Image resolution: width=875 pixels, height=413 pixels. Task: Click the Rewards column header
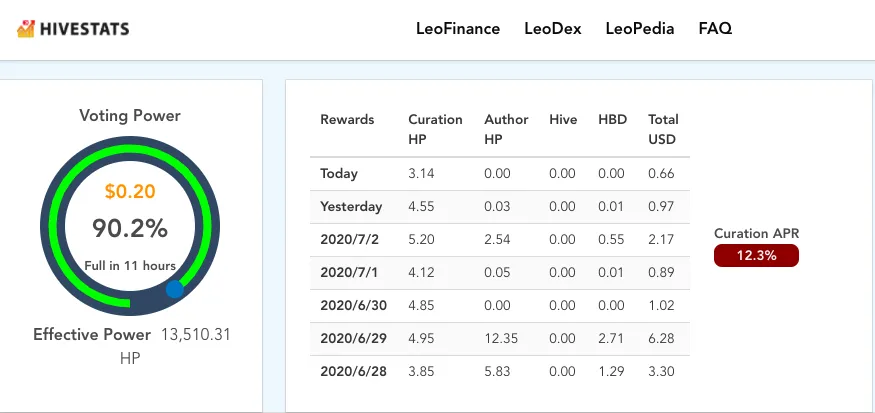point(347,119)
